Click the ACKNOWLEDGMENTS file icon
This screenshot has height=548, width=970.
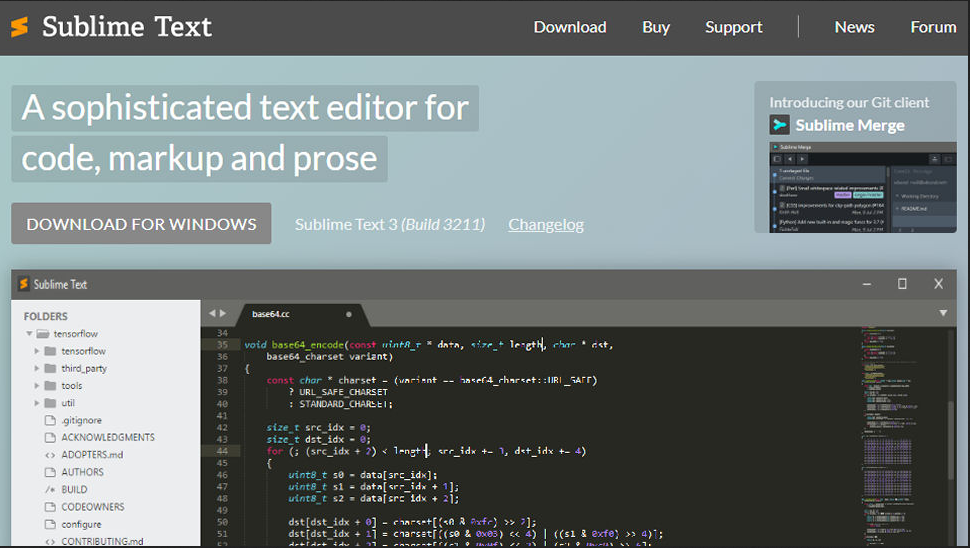tap(50, 437)
